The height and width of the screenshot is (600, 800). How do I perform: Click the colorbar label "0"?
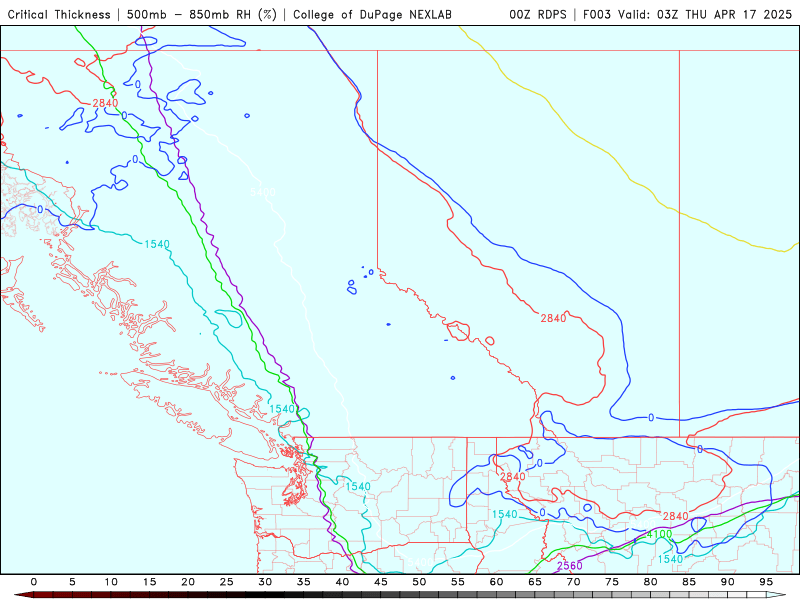point(34,582)
